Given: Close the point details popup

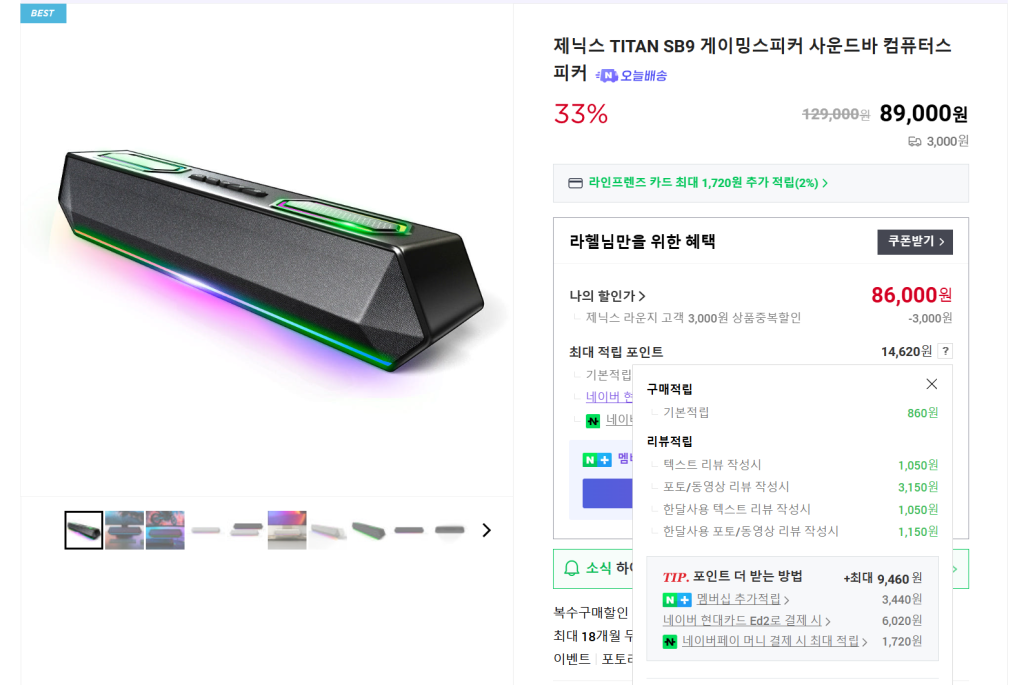Looking at the screenshot, I should [931, 384].
